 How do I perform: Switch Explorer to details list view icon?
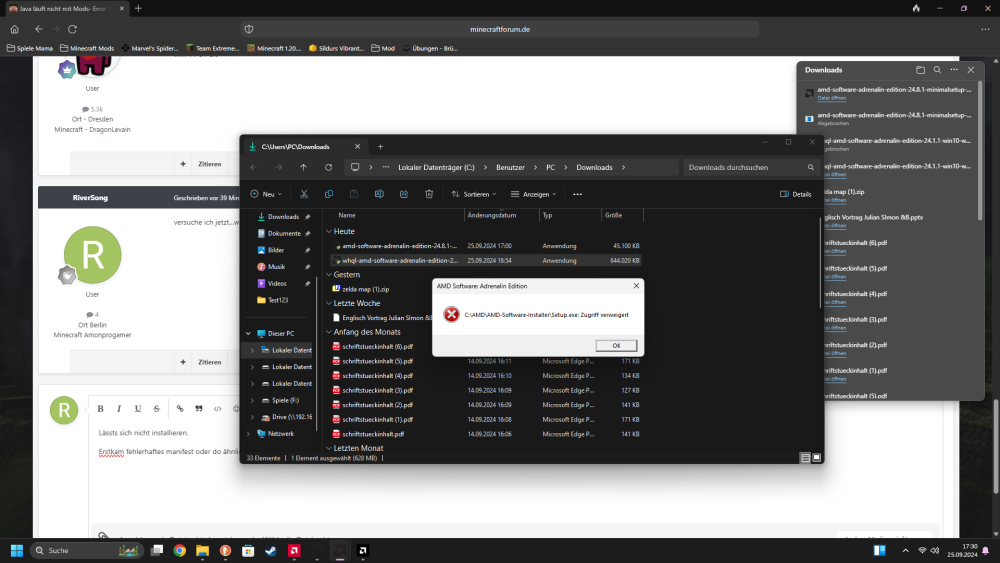click(805, 458)
